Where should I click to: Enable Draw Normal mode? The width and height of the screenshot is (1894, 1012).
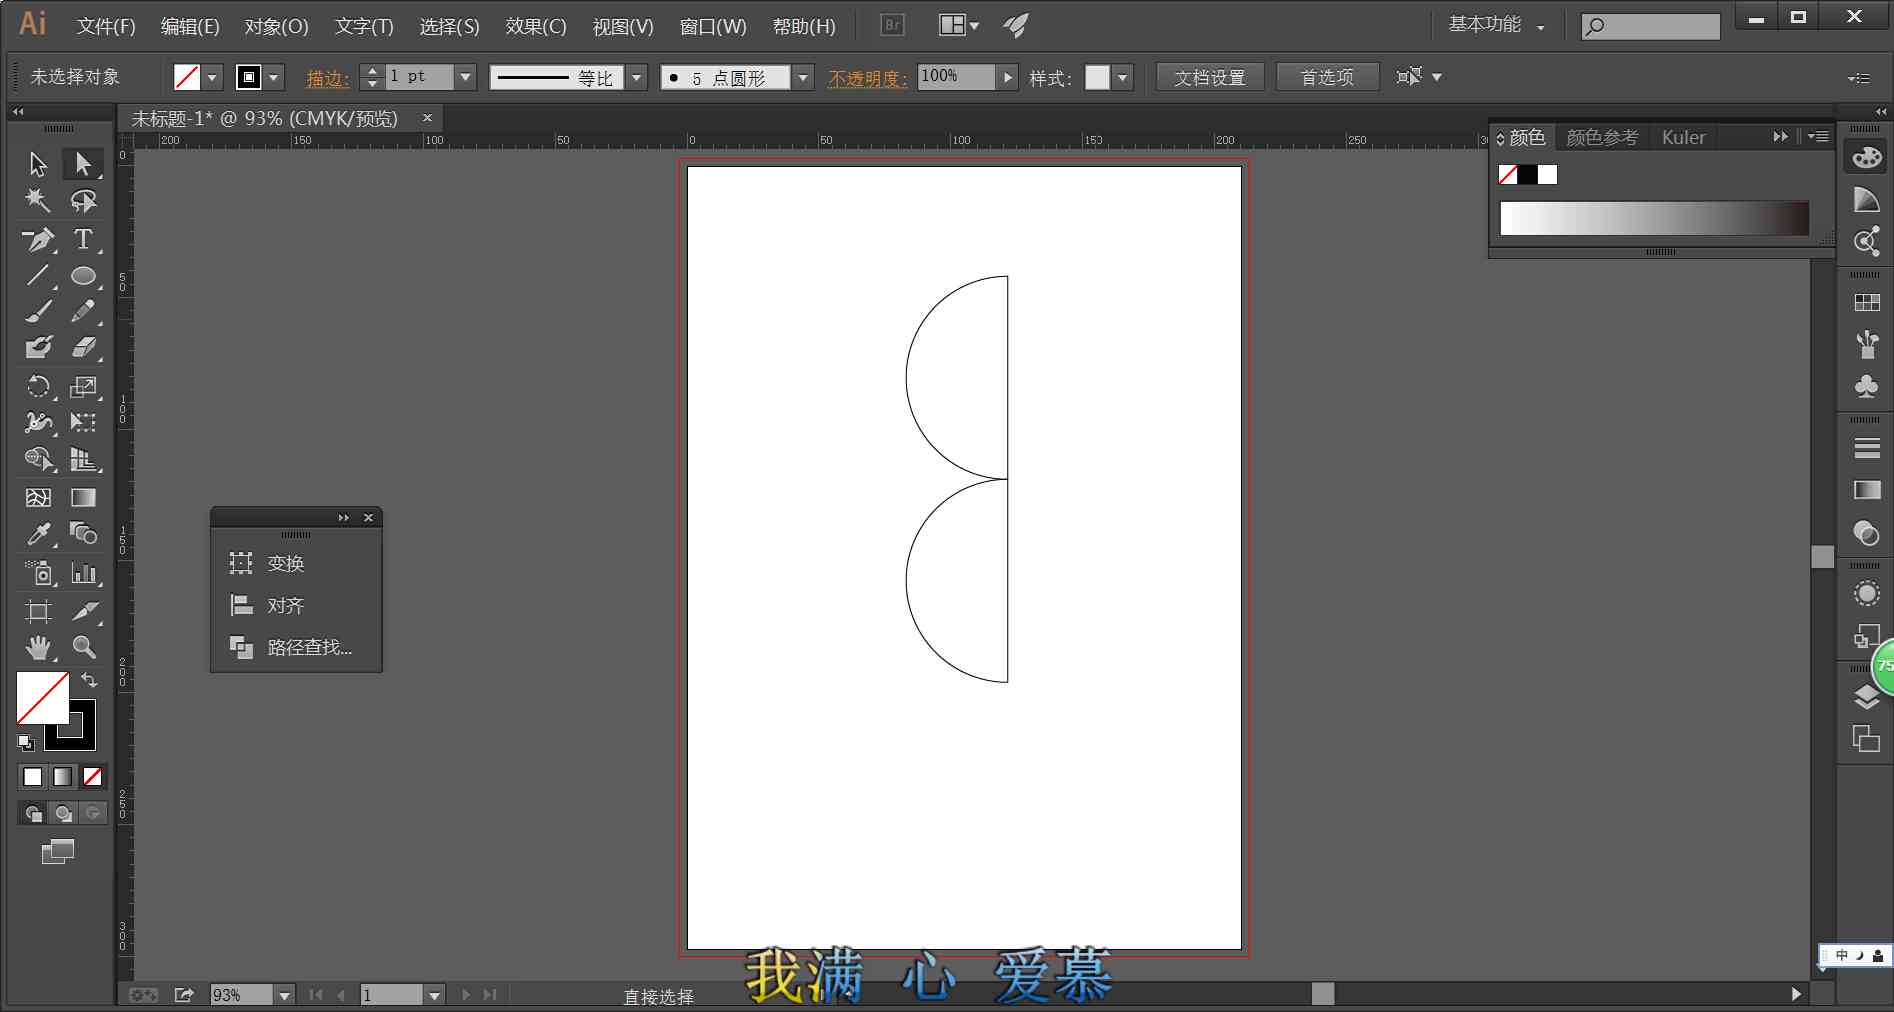pyautogui.click(x=33, y=813)
